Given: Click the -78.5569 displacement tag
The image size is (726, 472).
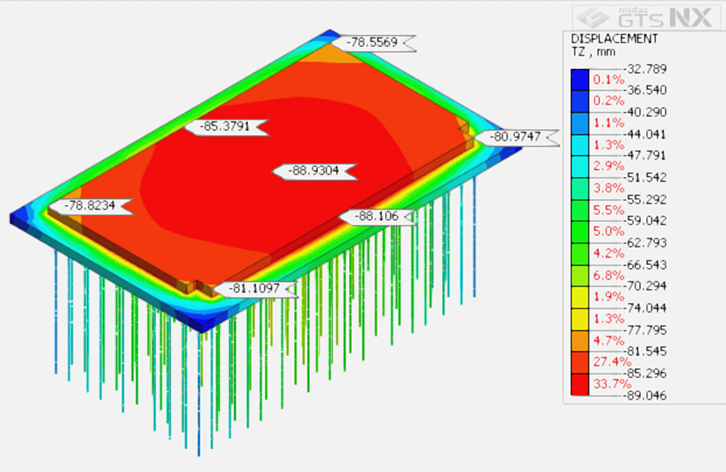Looking at the screenshot, I should coord(374,43).
